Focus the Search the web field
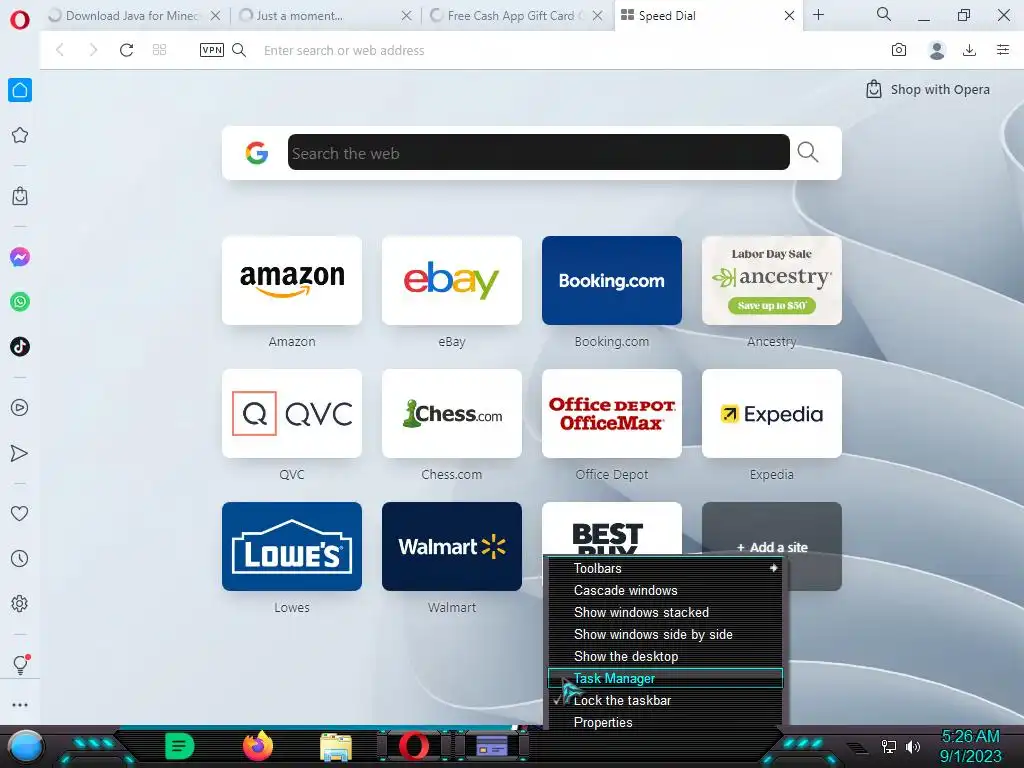1024x768 pixels. click(x=539, y=152)
